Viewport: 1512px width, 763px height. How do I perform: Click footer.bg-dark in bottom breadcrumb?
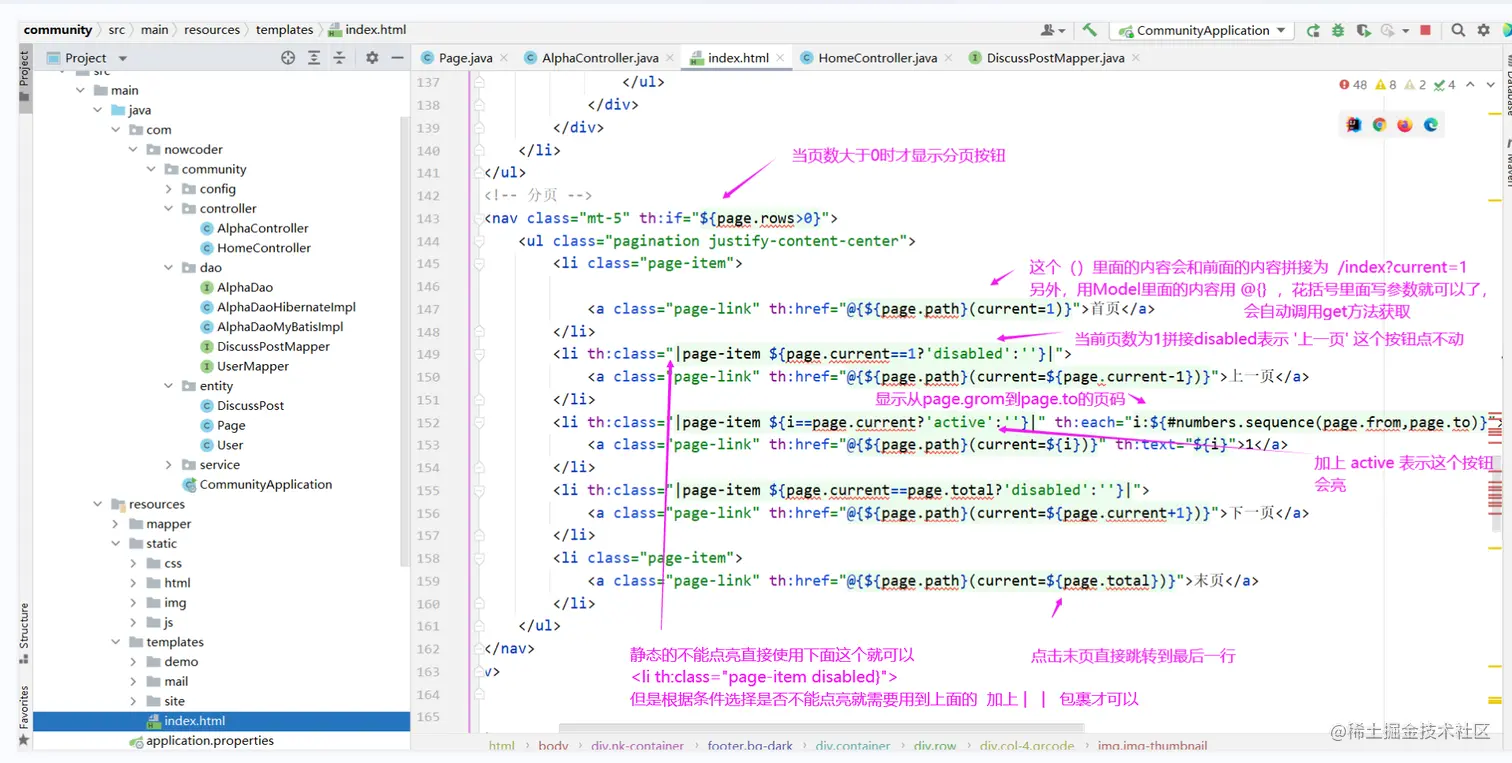pos(749,746)
